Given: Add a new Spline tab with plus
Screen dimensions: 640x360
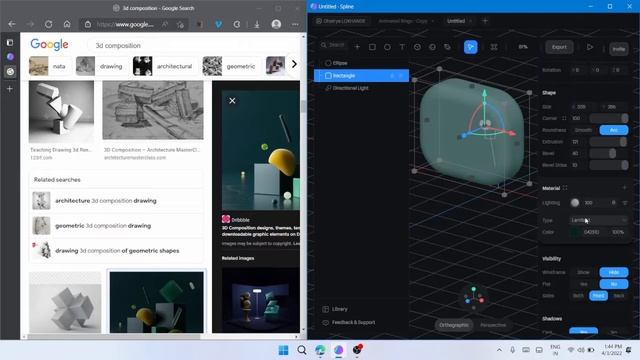Looking at the screenshot, I should [485, 21].
